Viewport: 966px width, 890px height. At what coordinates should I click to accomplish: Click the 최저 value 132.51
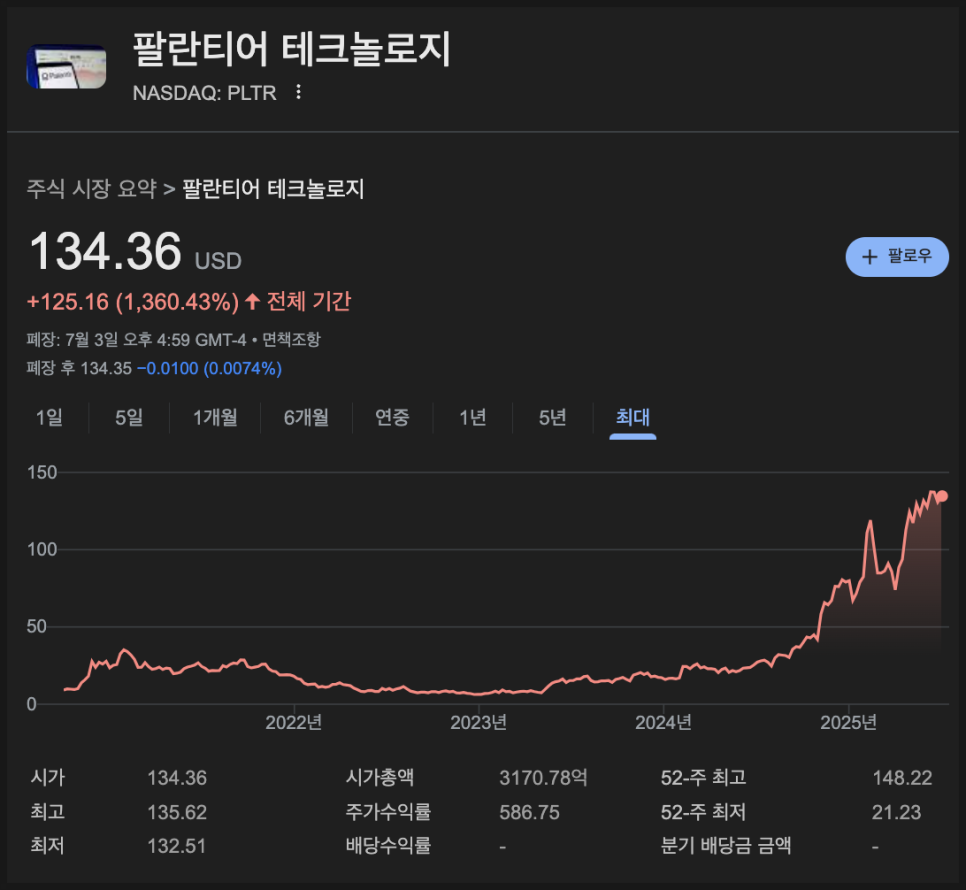pos(176,846)
